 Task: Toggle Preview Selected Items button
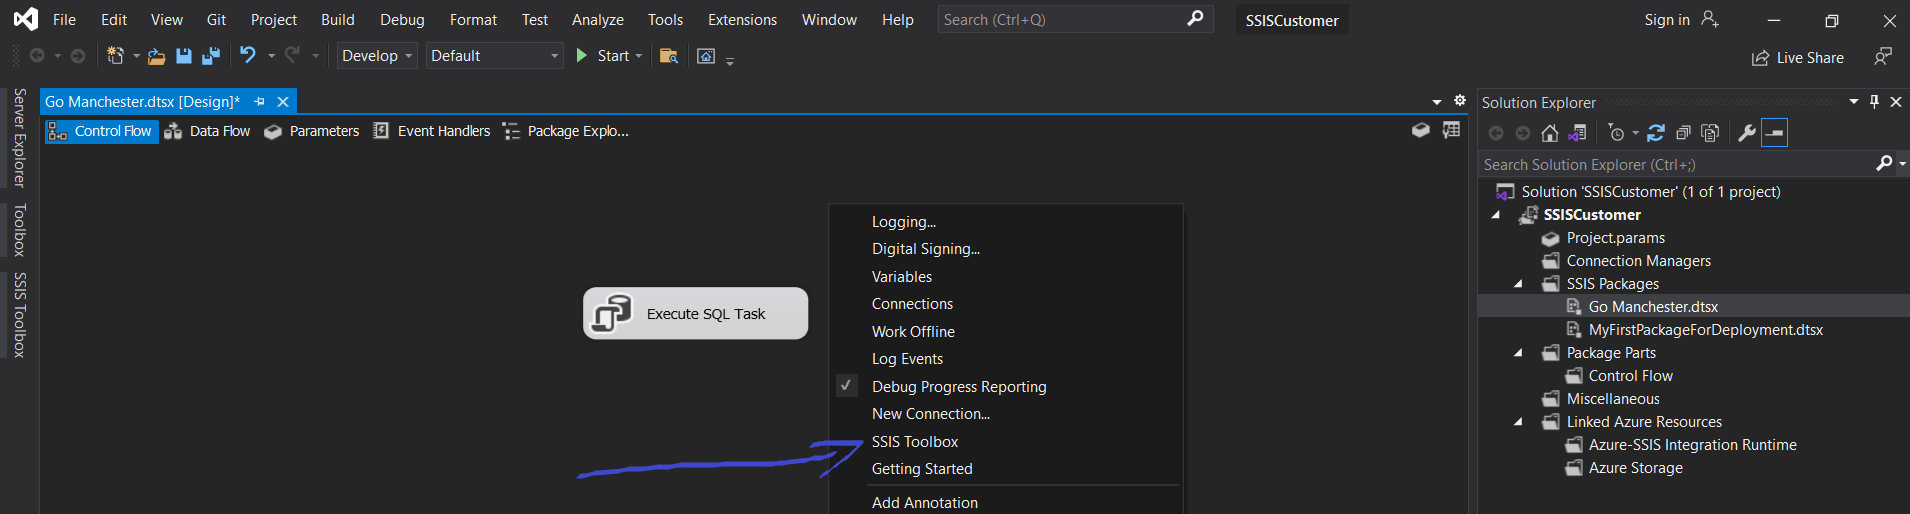tap(1775, 133)
